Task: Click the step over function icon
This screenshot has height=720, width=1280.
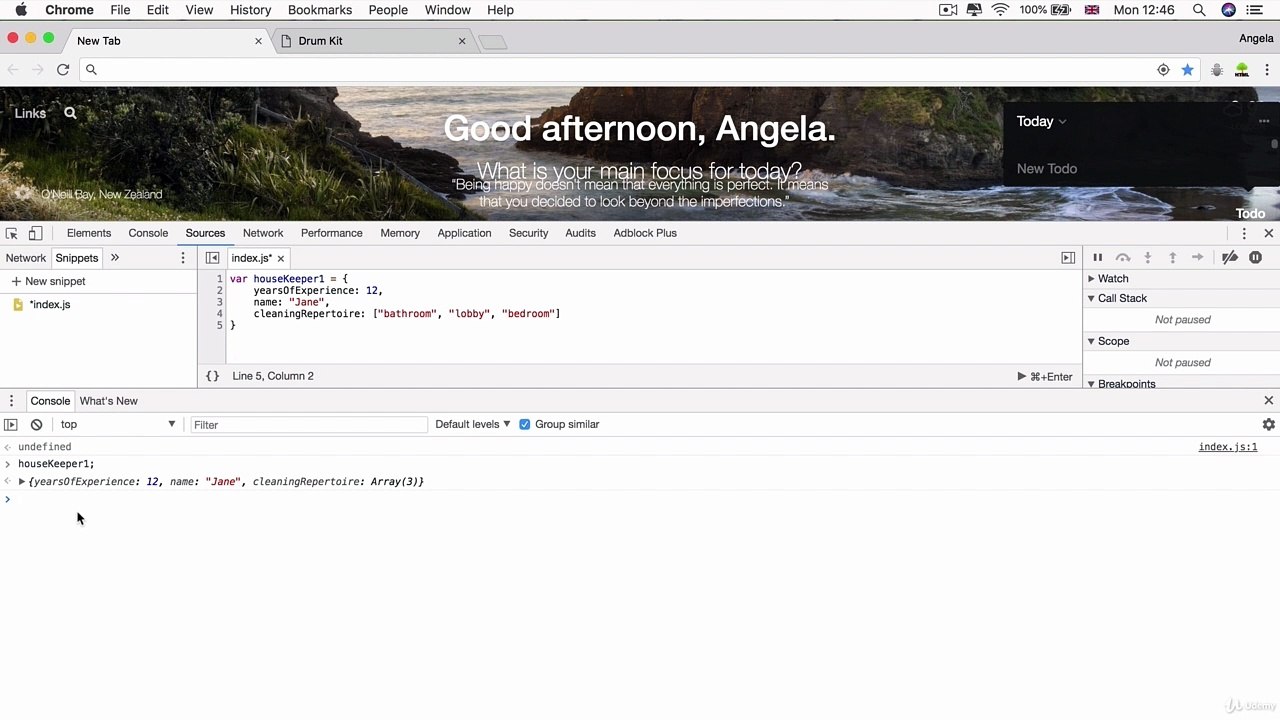Action: coord(1123,258)
